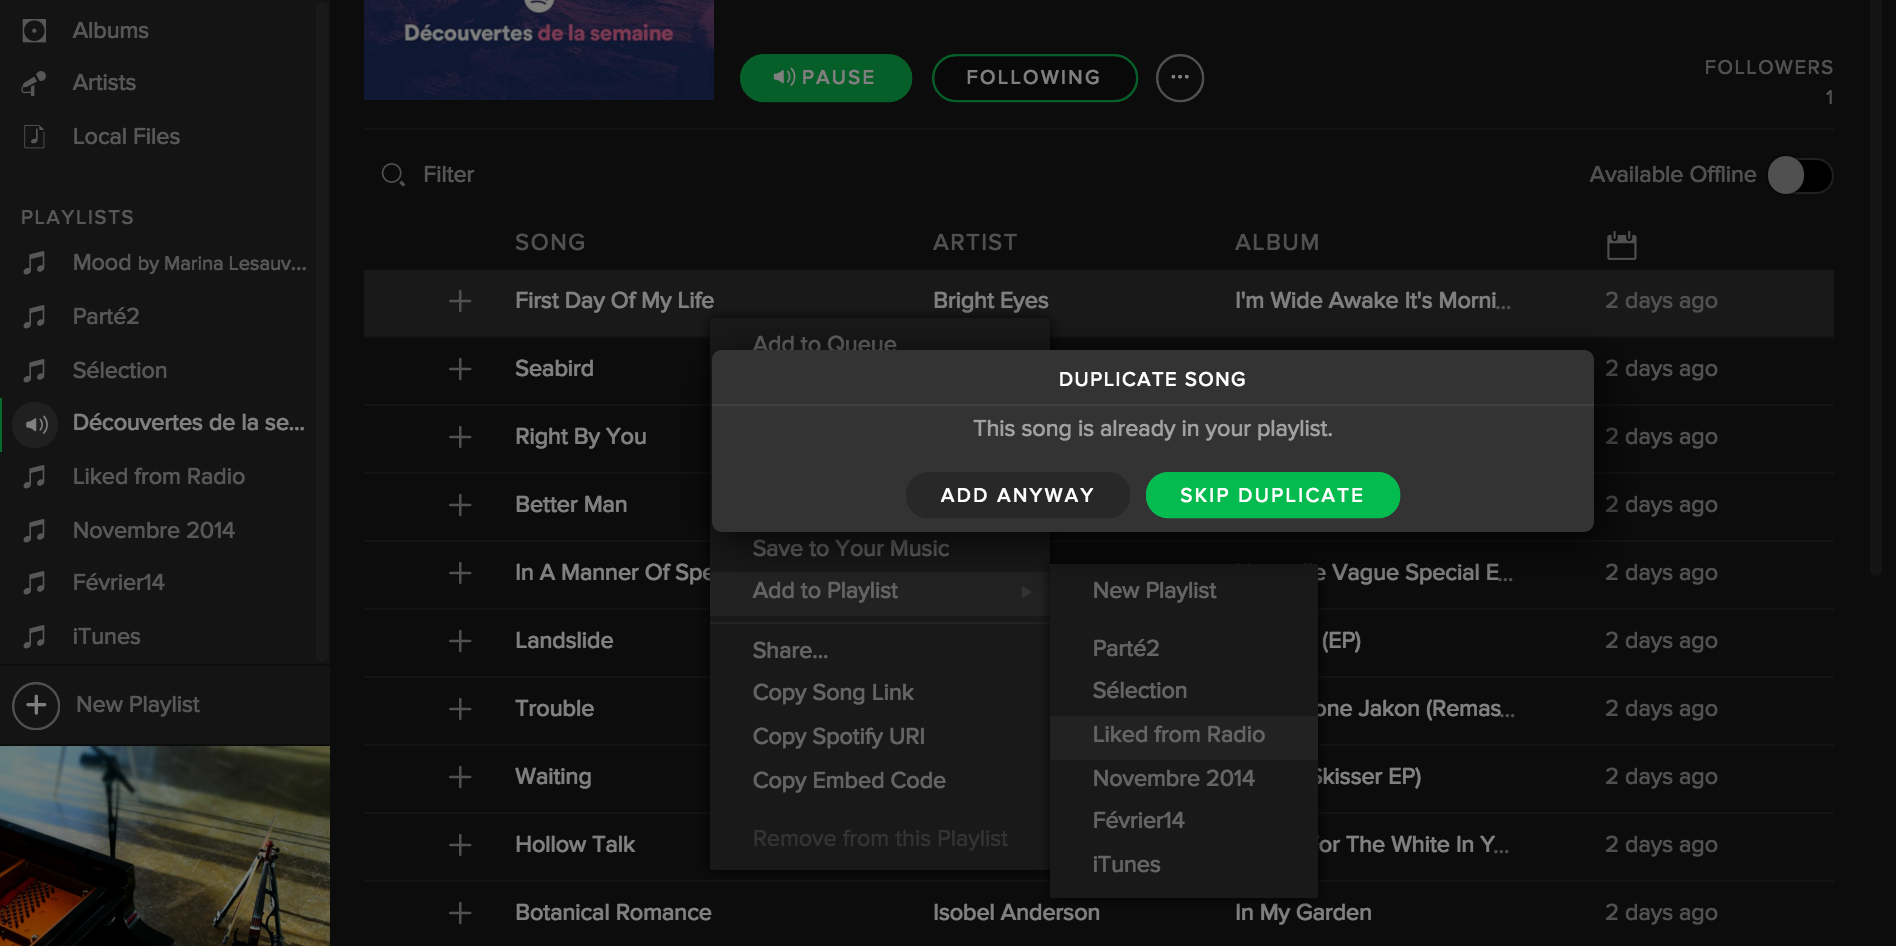Click the plus icon beside Botanical Romance
The image size is (1896, 946).
click(460, 913)
